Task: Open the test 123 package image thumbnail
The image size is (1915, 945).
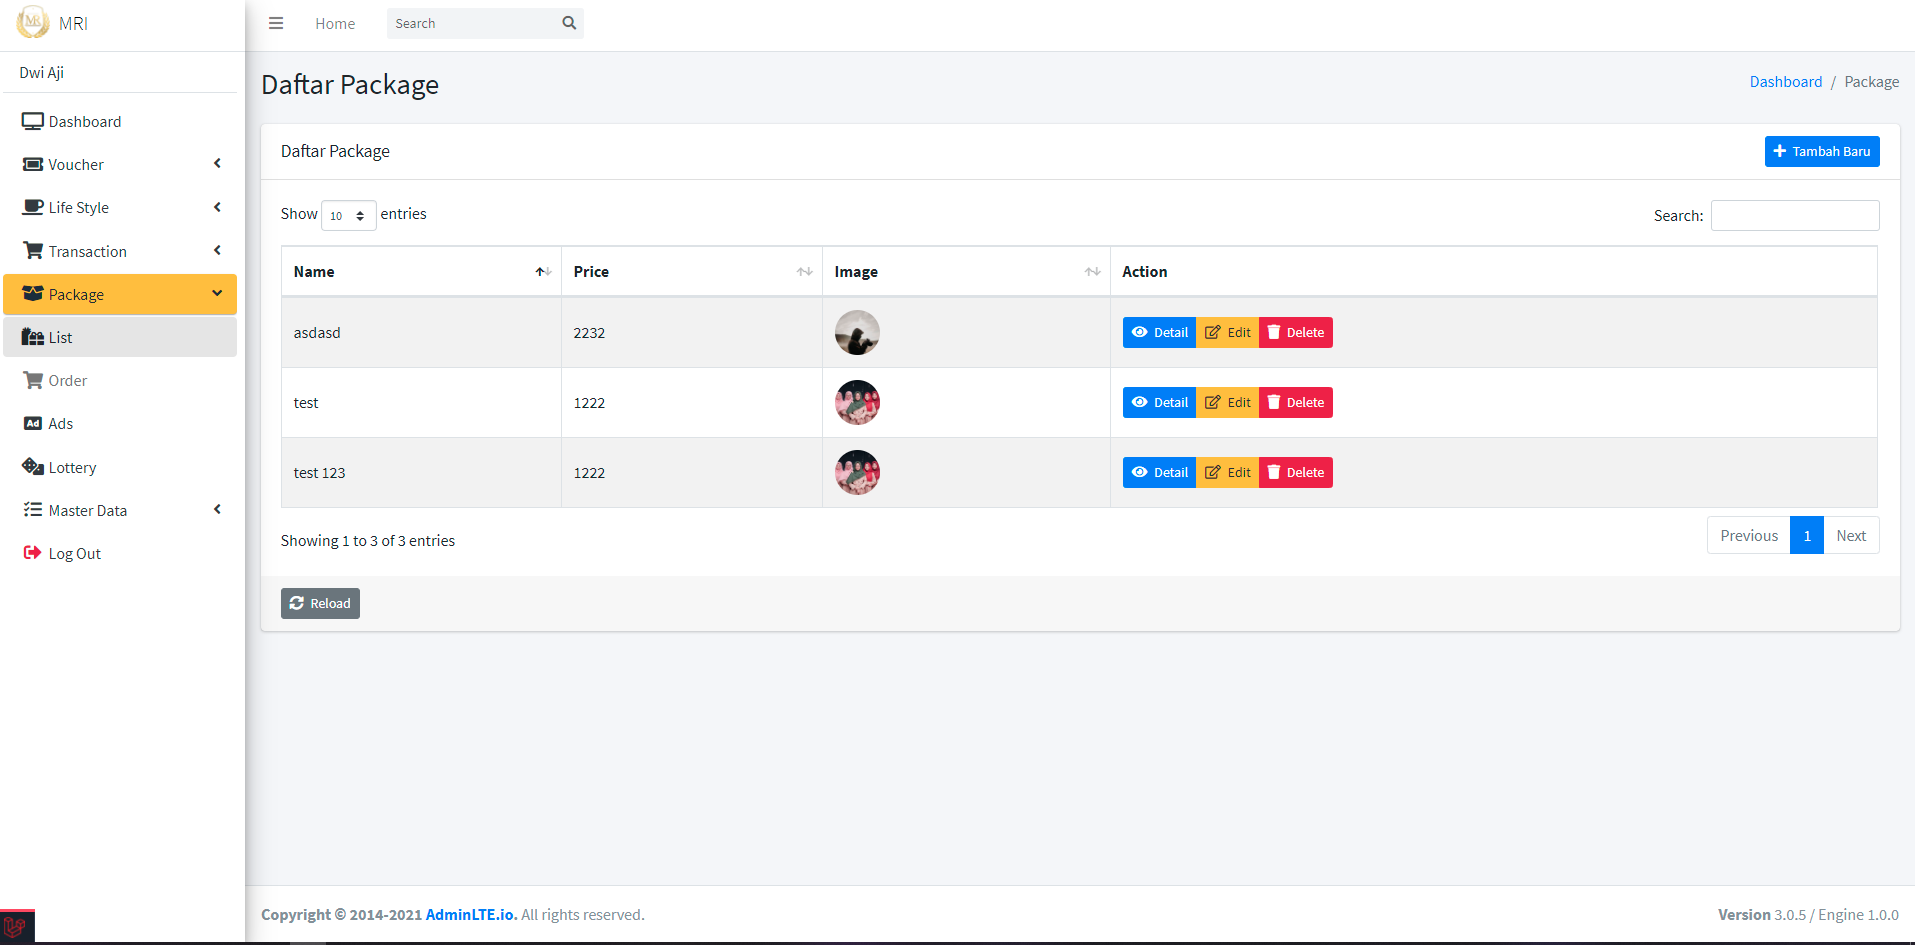Action: (857, 472)
